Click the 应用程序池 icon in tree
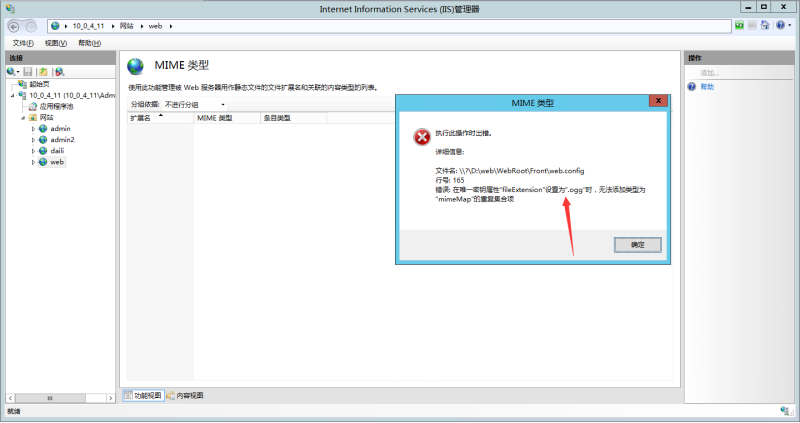The width and height of the screenshot is (800, 423). coord(33,107)
